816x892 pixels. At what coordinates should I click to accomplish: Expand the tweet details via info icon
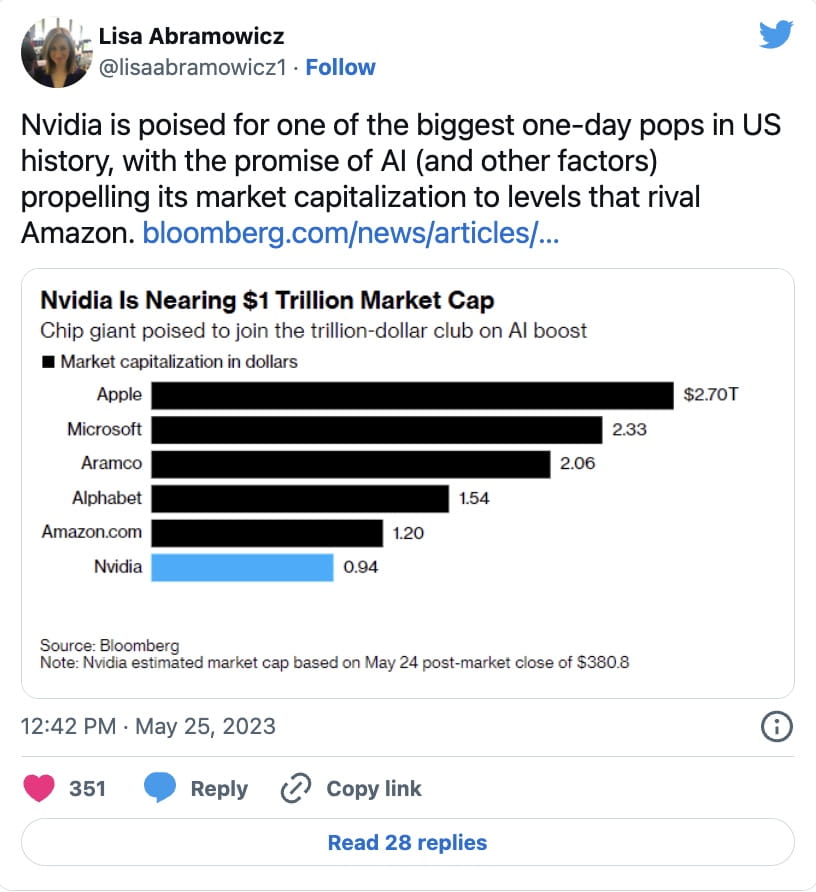tap(778, 727)
